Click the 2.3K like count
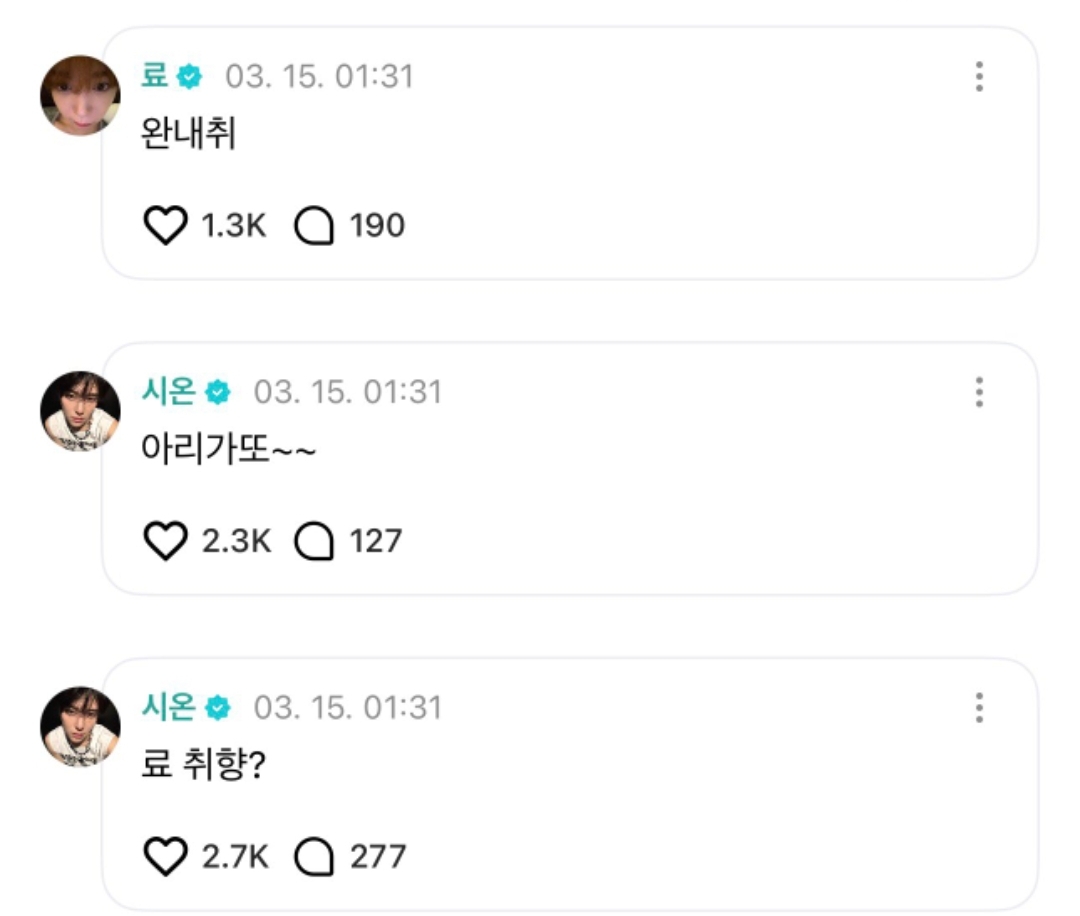This screenshot has width=1080, height=916. point(236,542)
